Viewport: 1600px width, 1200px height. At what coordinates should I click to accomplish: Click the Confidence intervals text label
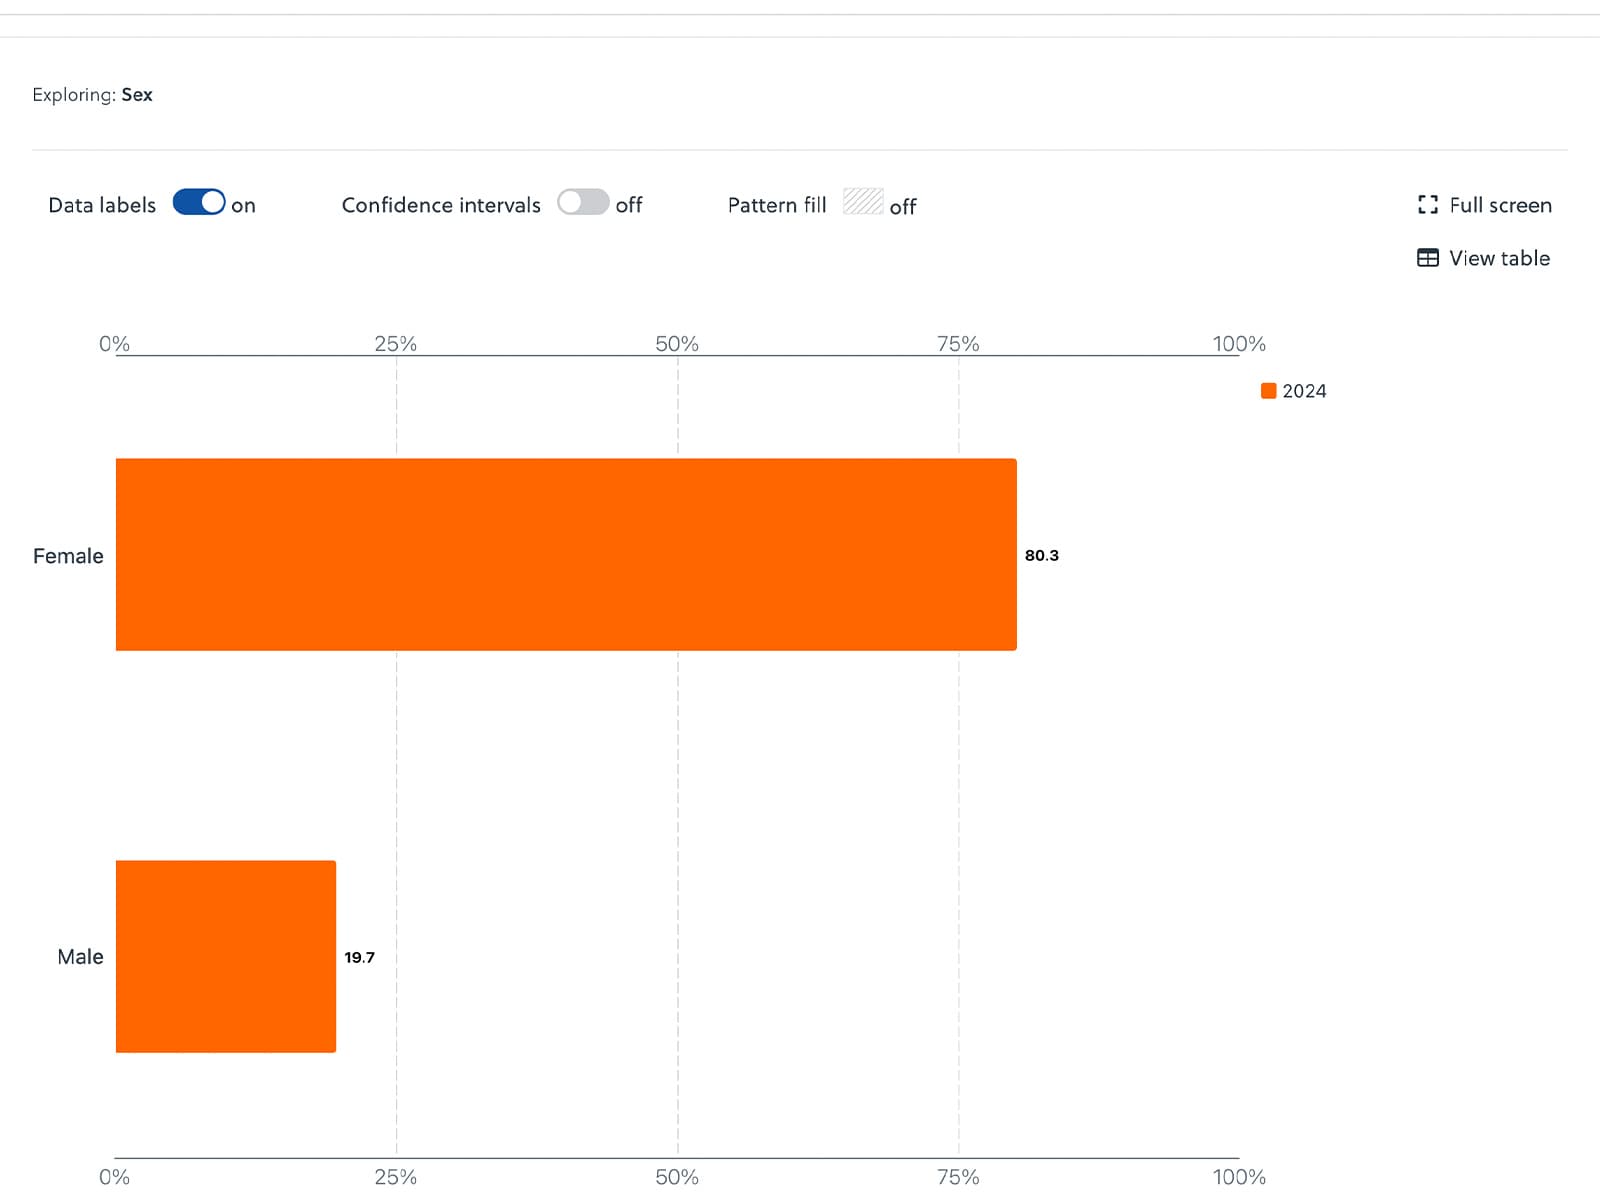[441, 205]
